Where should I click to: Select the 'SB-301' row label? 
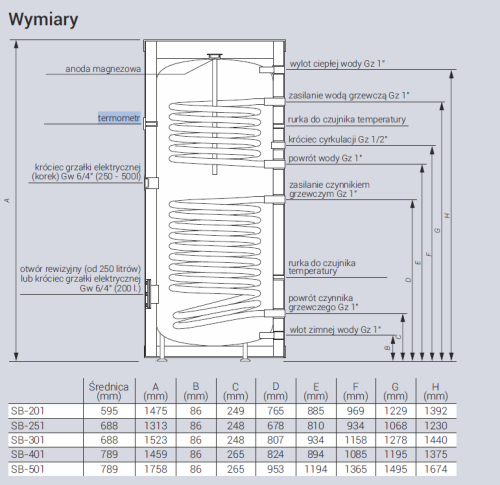28,440
